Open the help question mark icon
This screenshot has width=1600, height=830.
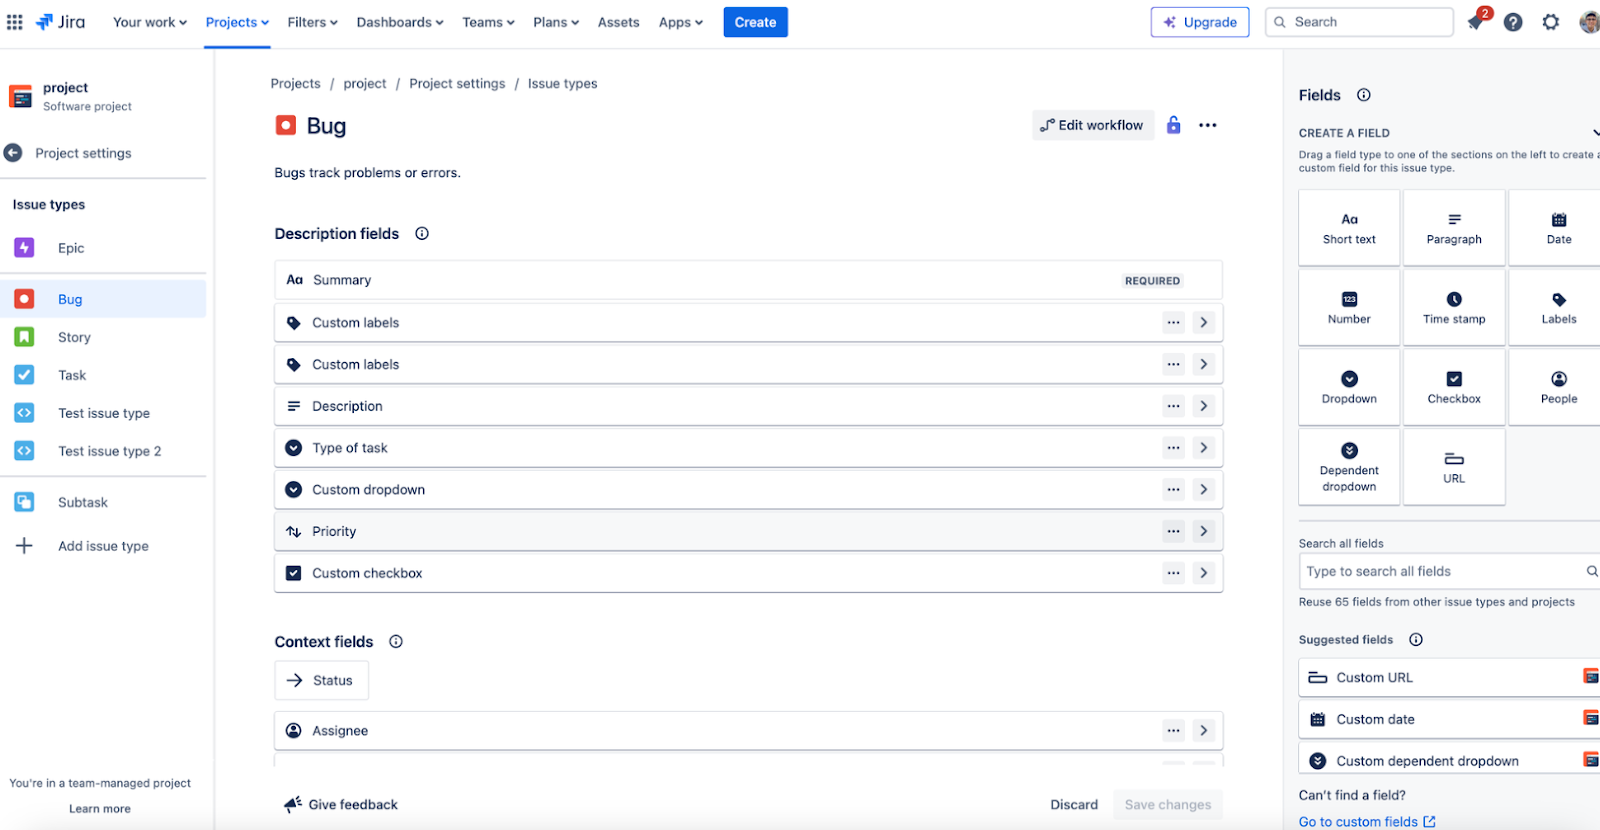click(1513, 22)
